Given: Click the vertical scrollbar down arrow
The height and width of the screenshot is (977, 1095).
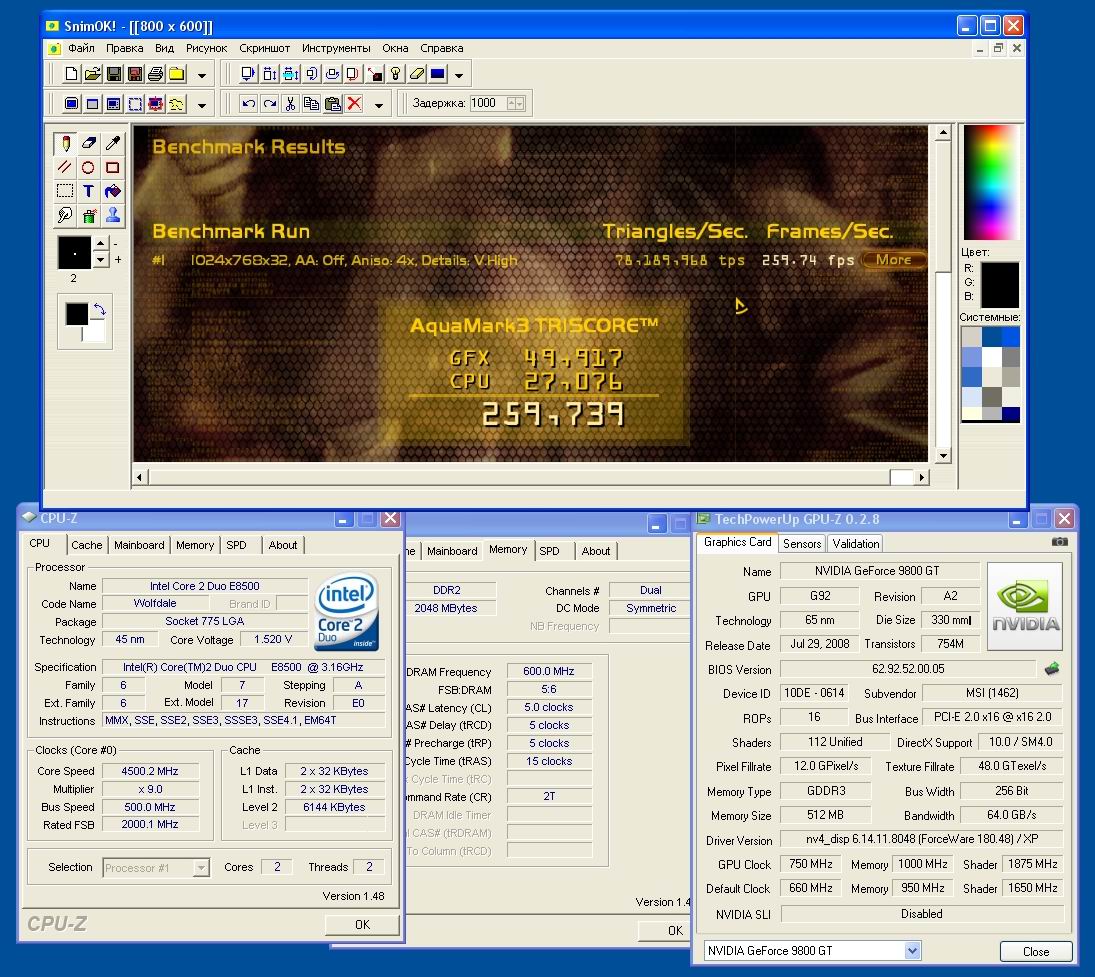Looking at the screenshot, I should tap(943, 456).
